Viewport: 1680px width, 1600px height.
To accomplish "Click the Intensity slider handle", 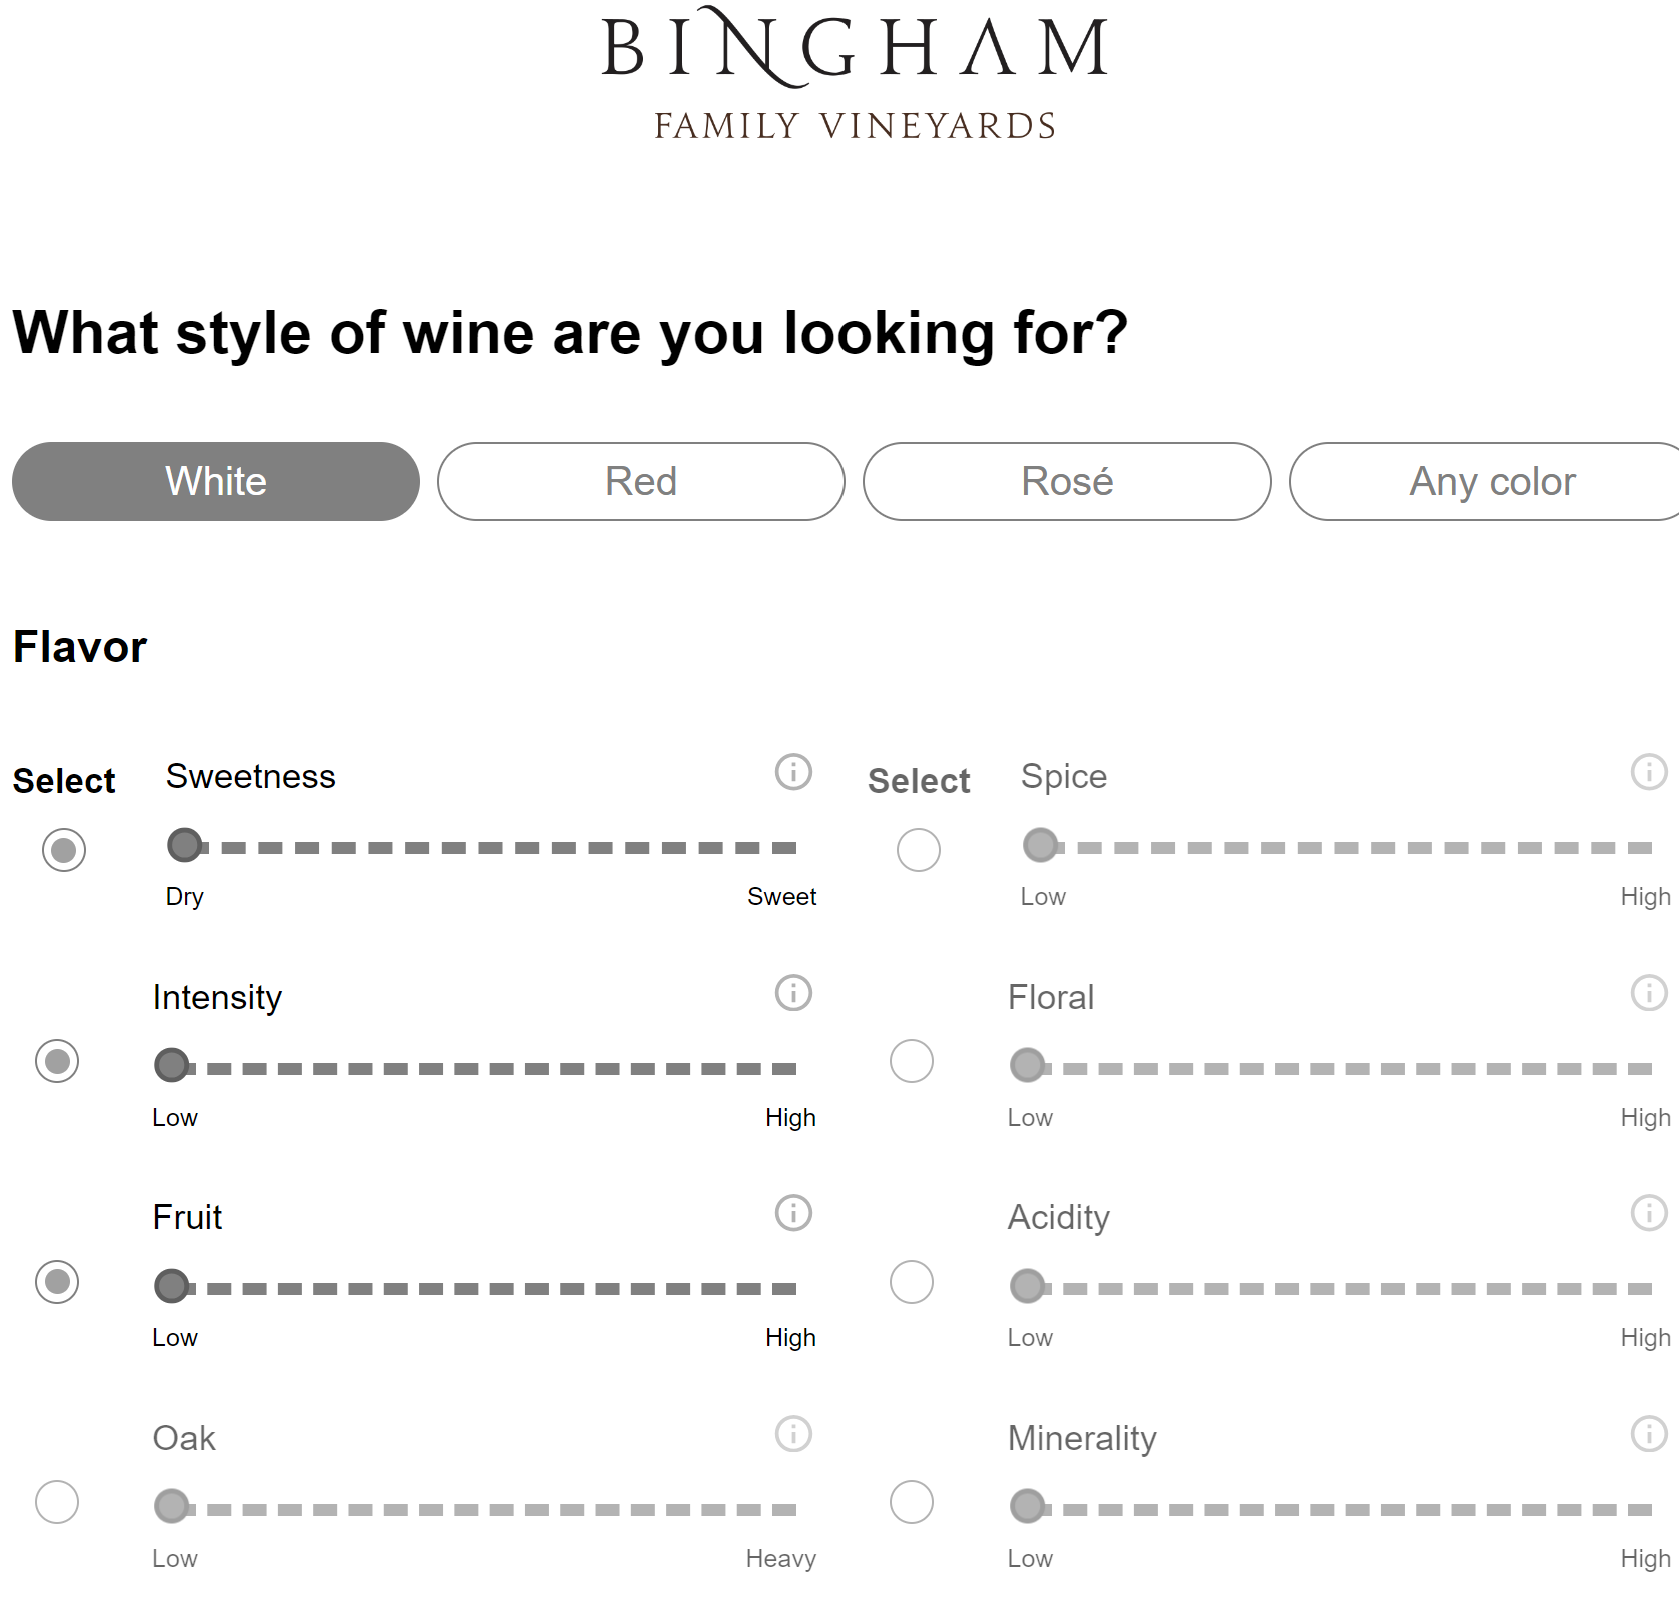I will (x=171, y=1065).
